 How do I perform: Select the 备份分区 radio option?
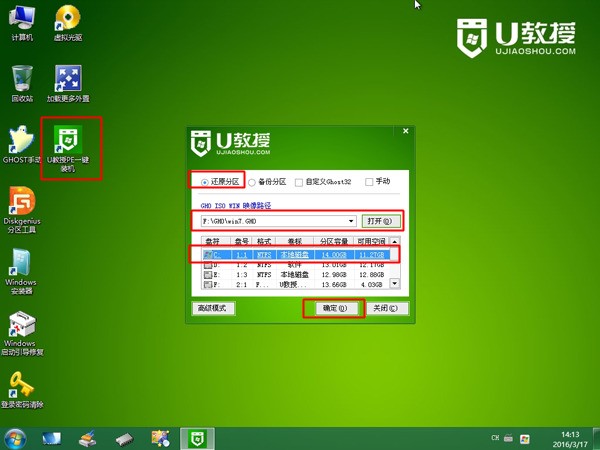point(267,182)
